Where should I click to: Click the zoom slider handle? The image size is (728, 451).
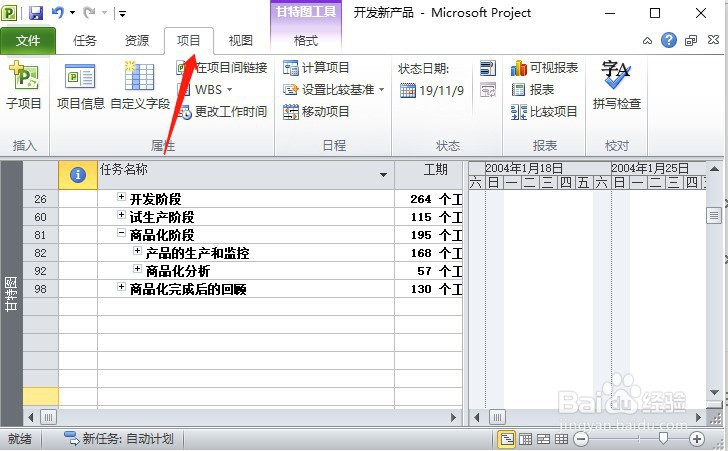click(663, 438)
